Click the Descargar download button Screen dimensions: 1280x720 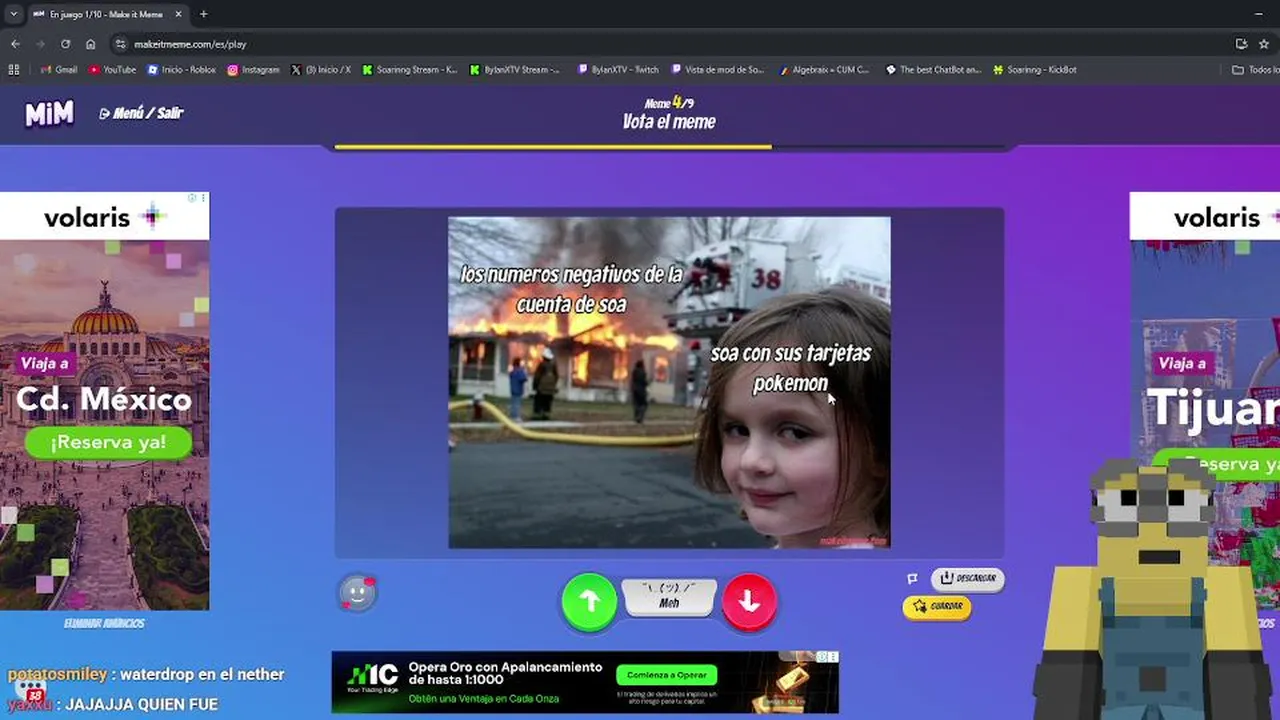coord(967,578)
